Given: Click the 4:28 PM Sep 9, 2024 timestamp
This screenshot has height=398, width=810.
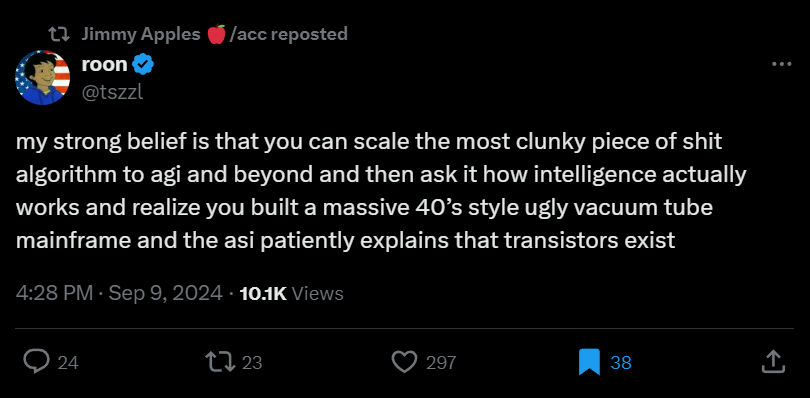Looking at the screenshot, I should pyautogui.click(x=119, y=294).
